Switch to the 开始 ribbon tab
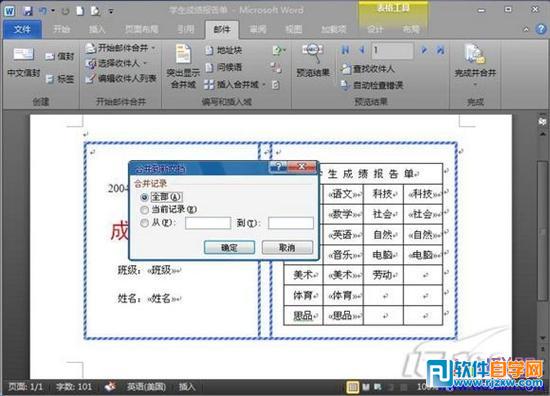Screen dimensions: 550x396 (x=62, y=29)
